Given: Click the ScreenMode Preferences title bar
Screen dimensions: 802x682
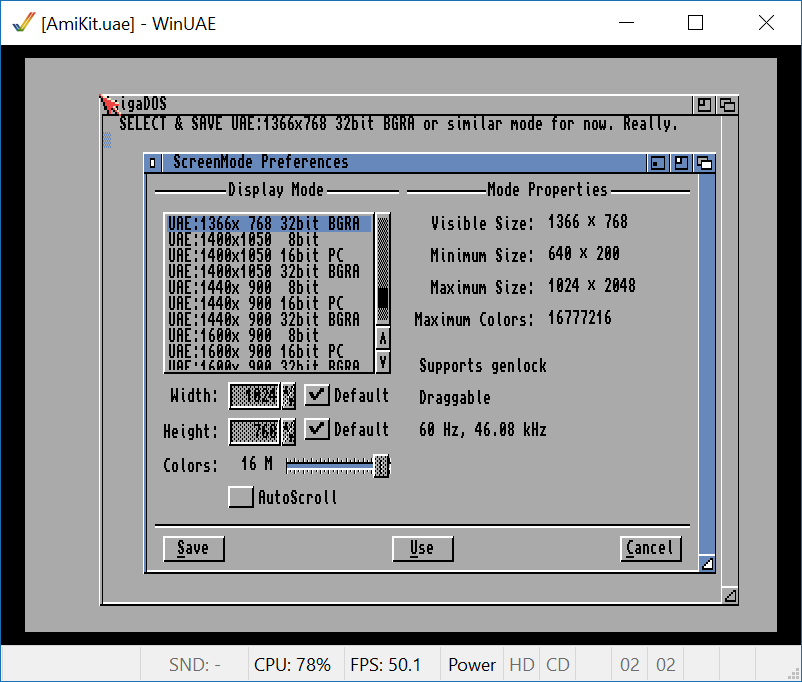Looking at the screenshot, I should (x=404, y=163).
